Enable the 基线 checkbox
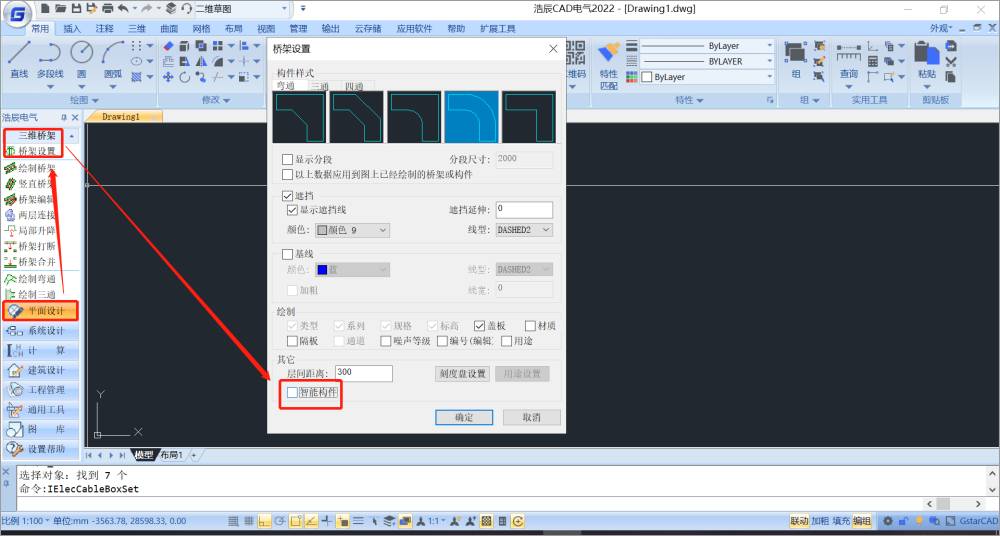The height and width of the screenshot is (536, 1000). coord(287,254)
